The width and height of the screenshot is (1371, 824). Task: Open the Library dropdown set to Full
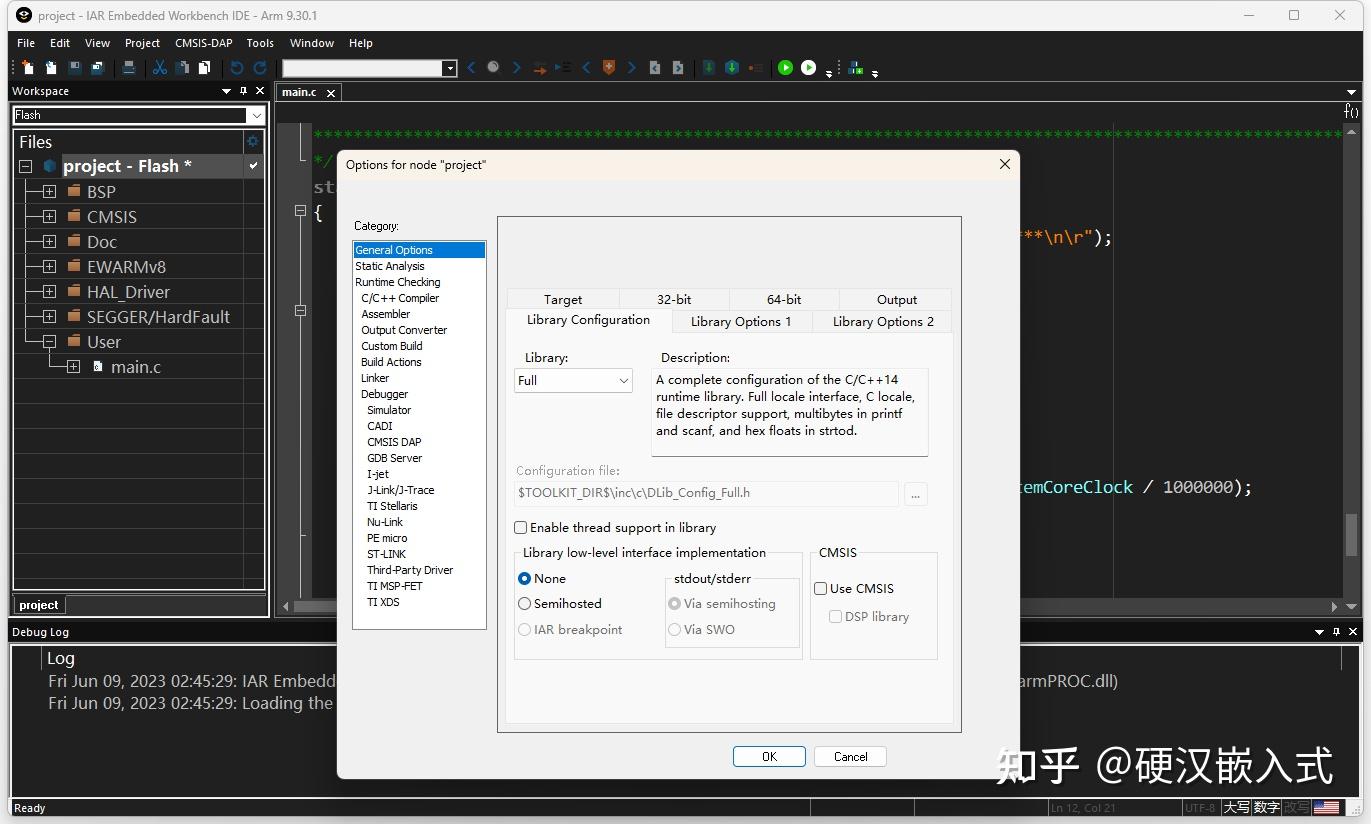573,380
